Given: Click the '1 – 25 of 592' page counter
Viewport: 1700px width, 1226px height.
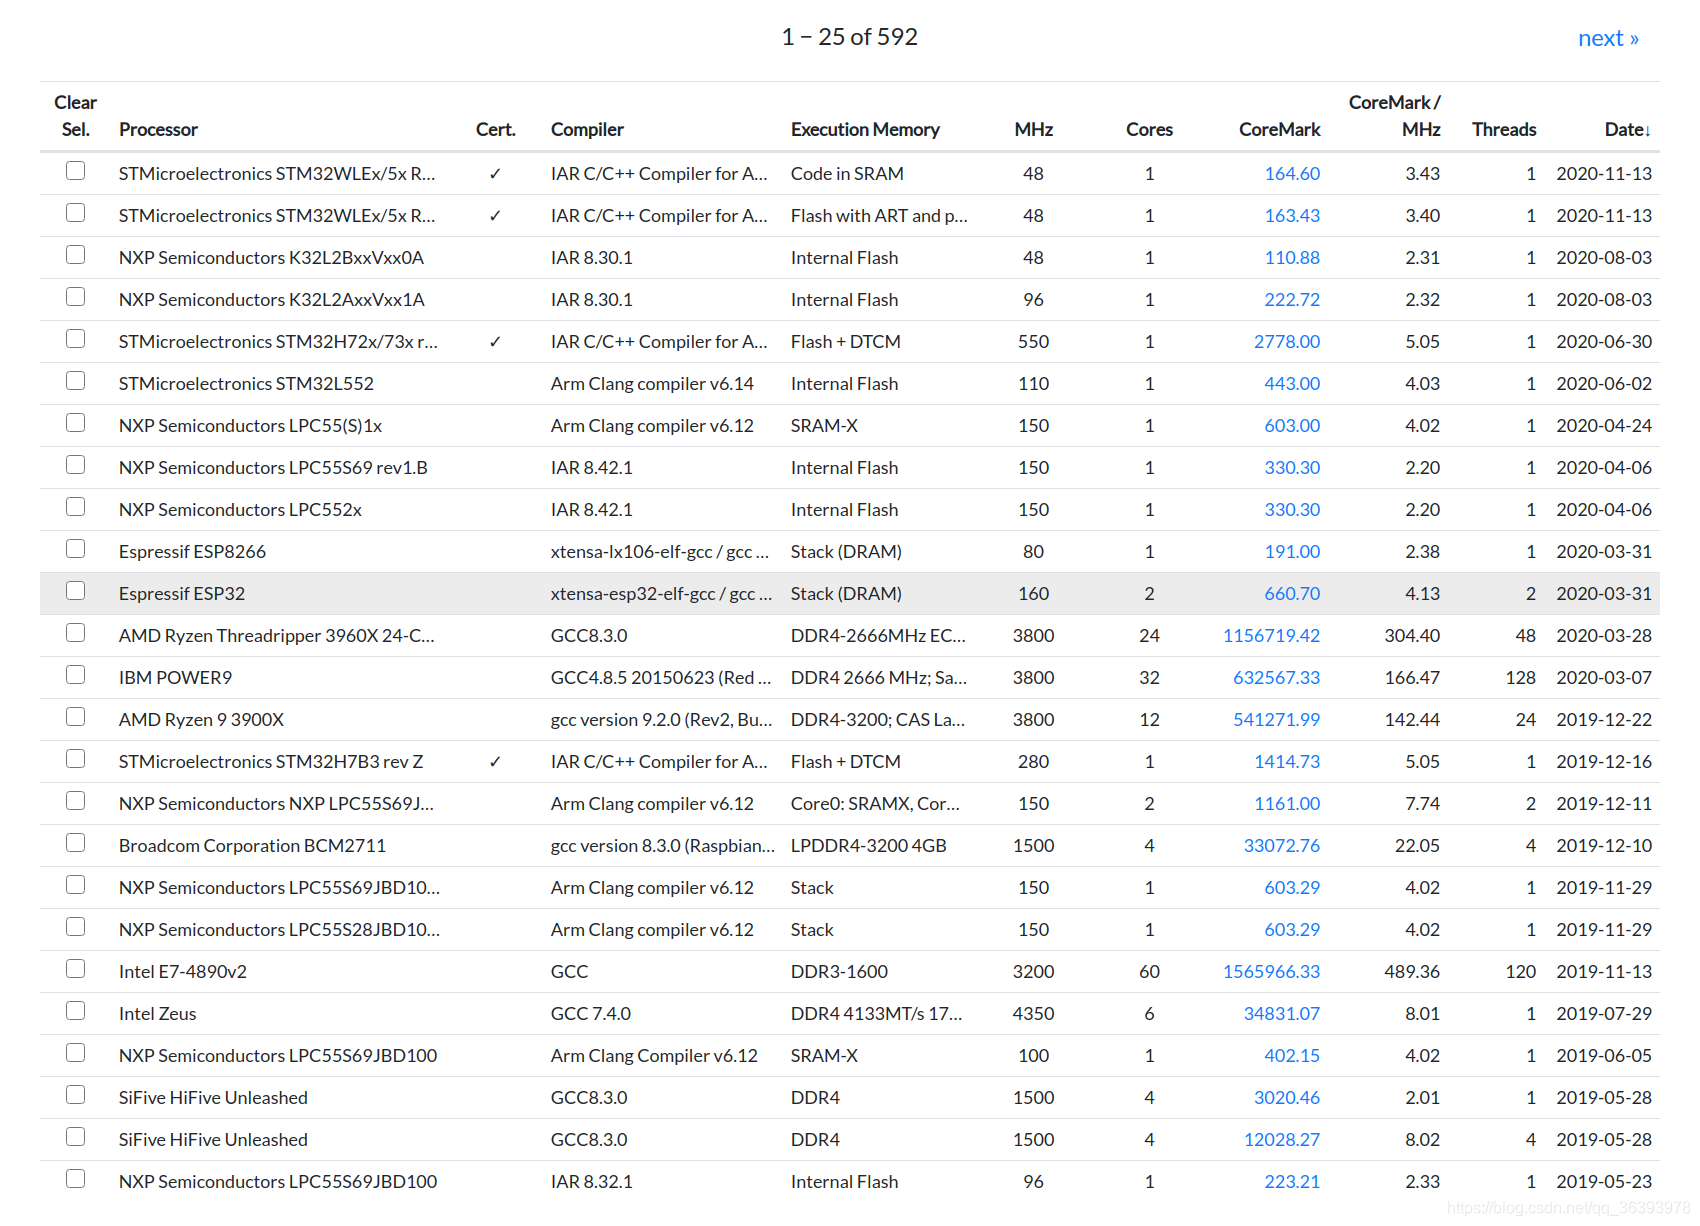Looking at the screenshot, I should [850, 37].
